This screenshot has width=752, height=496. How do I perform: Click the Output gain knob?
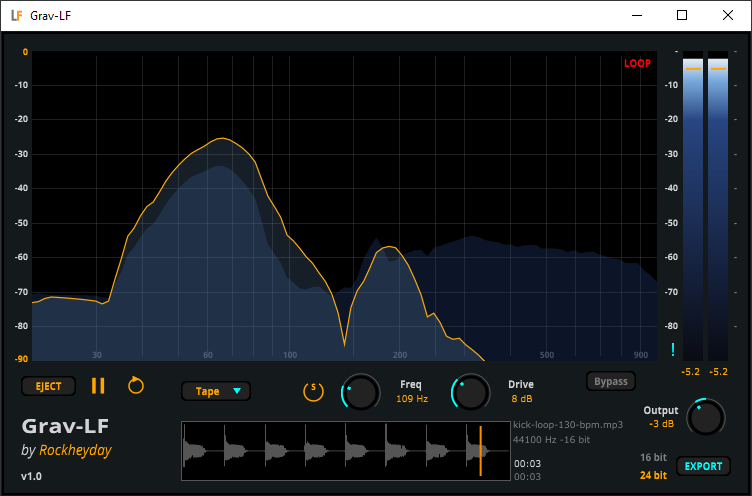[x=706, y=417]
